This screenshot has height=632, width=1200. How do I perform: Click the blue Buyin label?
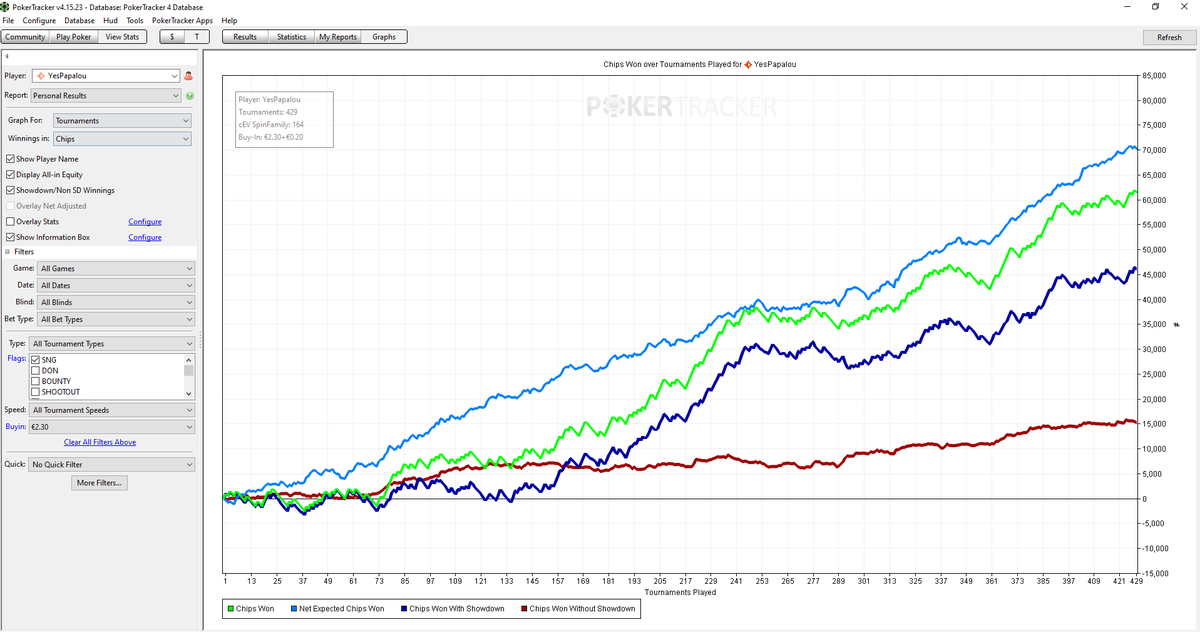coord(16,426)
